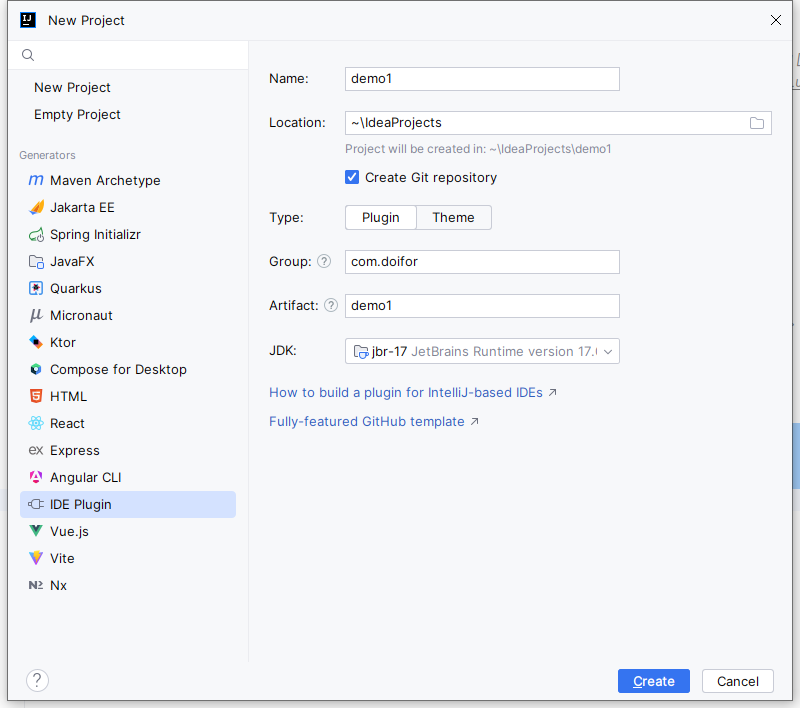Viewport: 800px width, 708px height.
Task: Click the Jakarta EE feather icon
Action: pos(36,207)
